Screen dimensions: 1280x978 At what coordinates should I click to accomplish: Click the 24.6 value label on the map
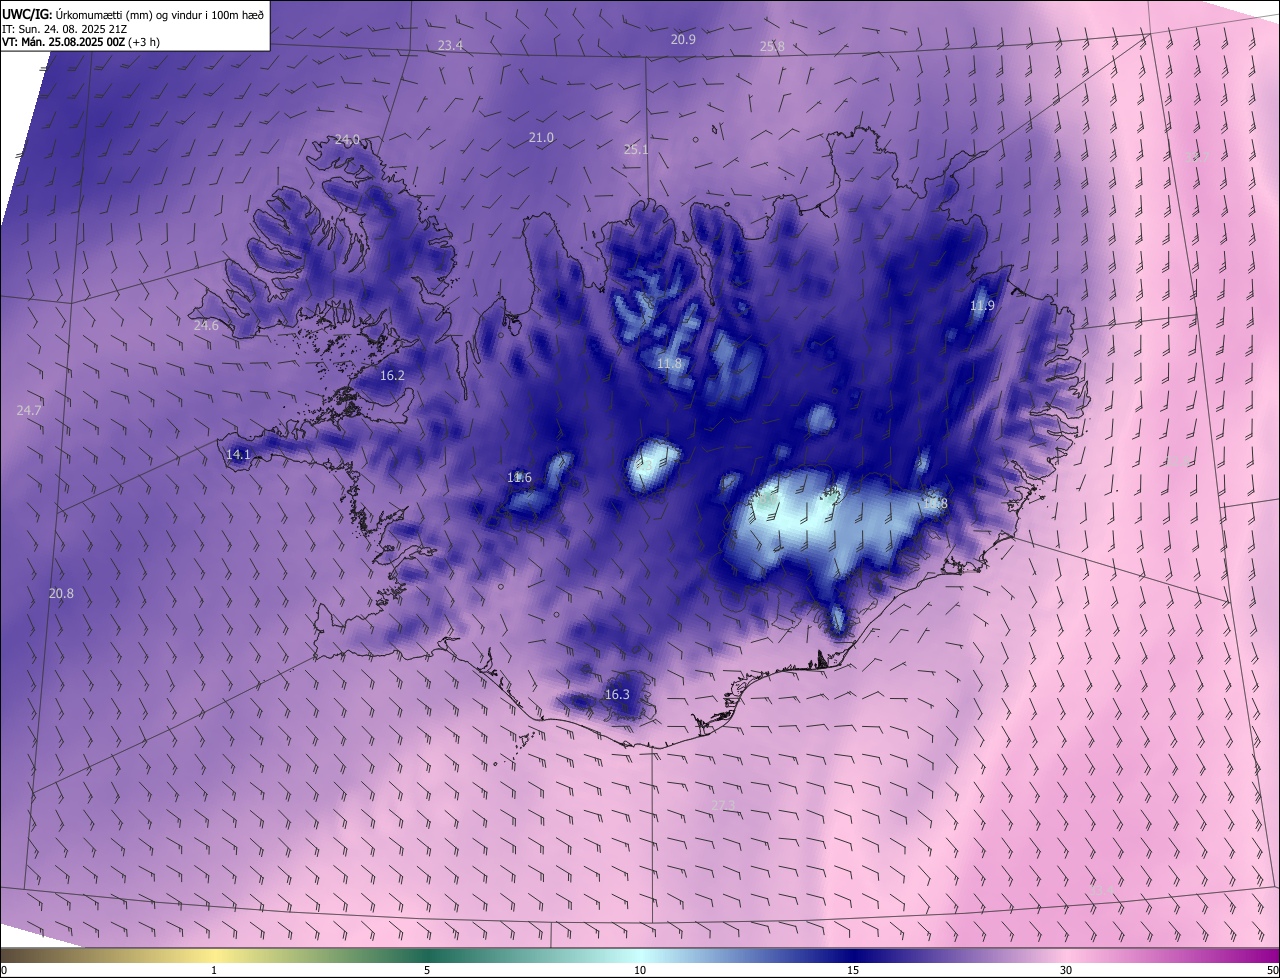click(206, 325)
